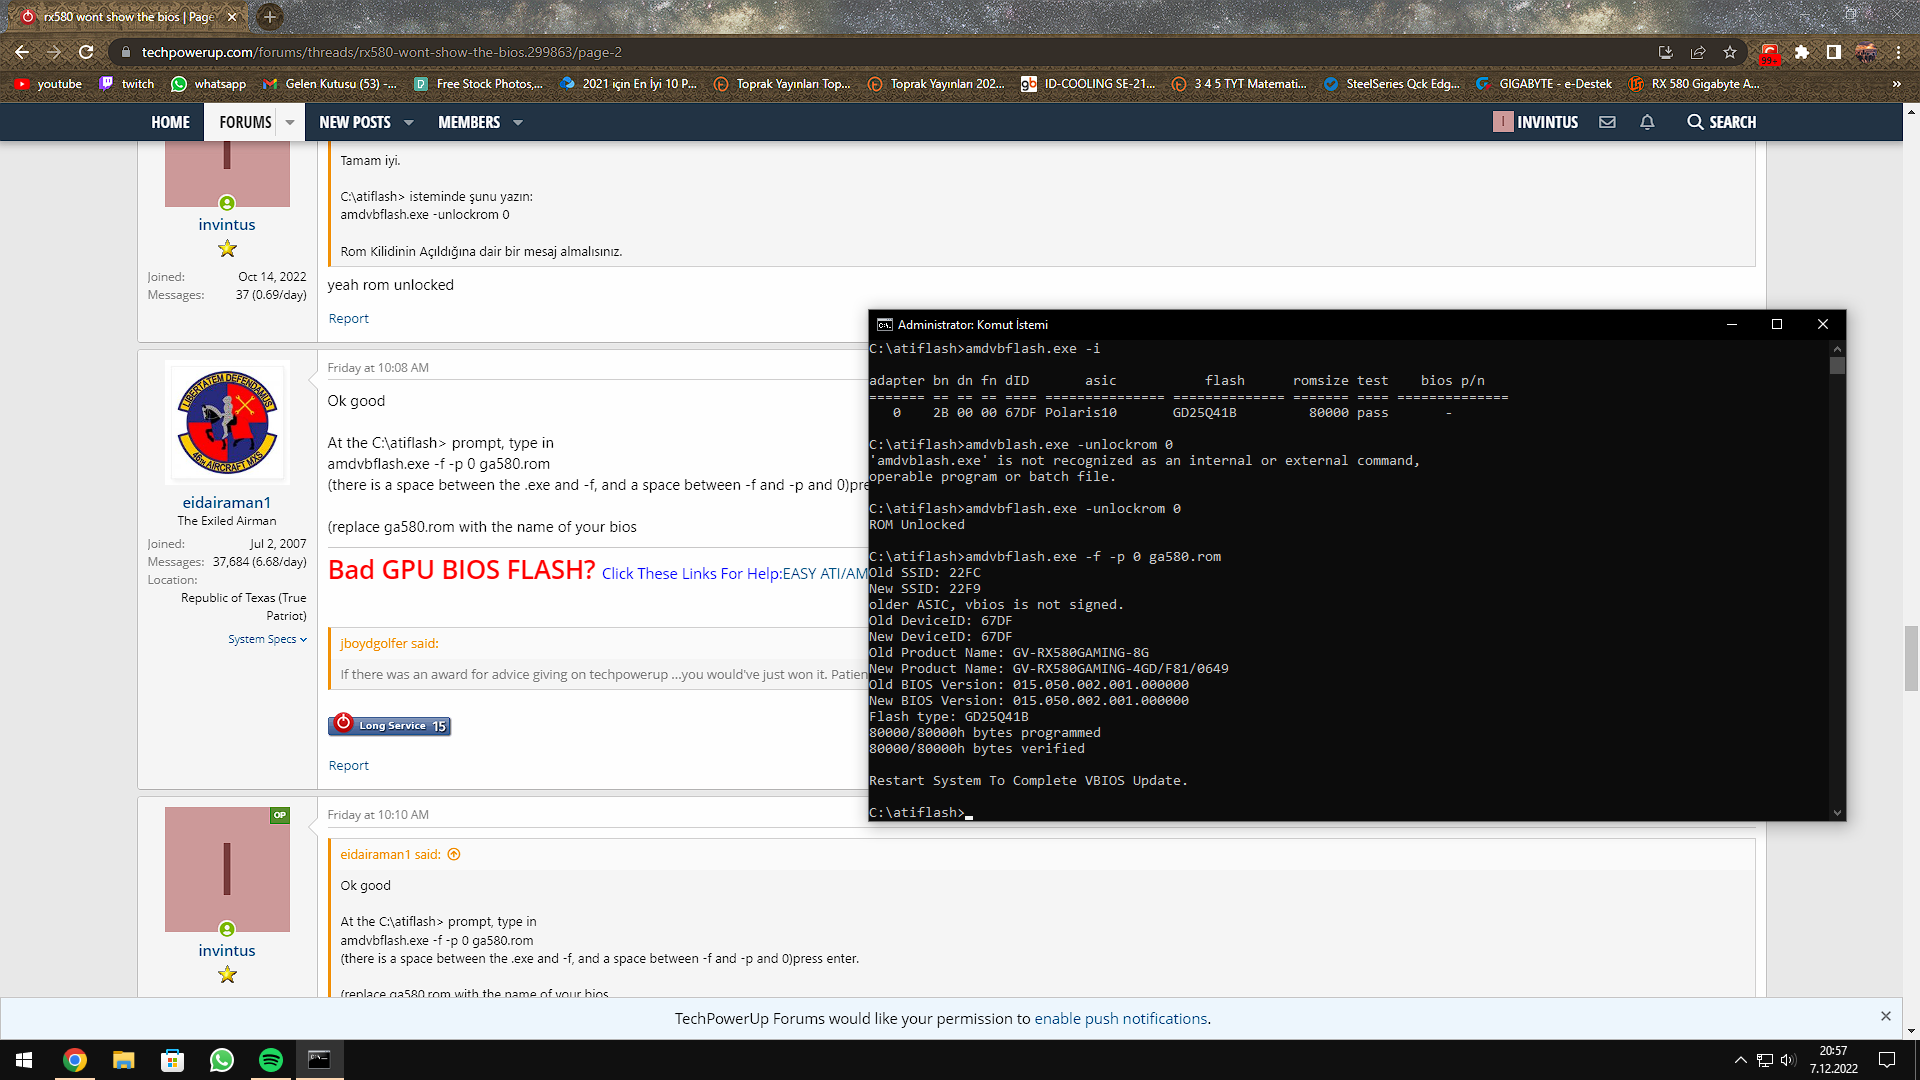Open the Windows notification center
Viewport: 1920px width, 1080px height.
(x=1887, y=1060)
